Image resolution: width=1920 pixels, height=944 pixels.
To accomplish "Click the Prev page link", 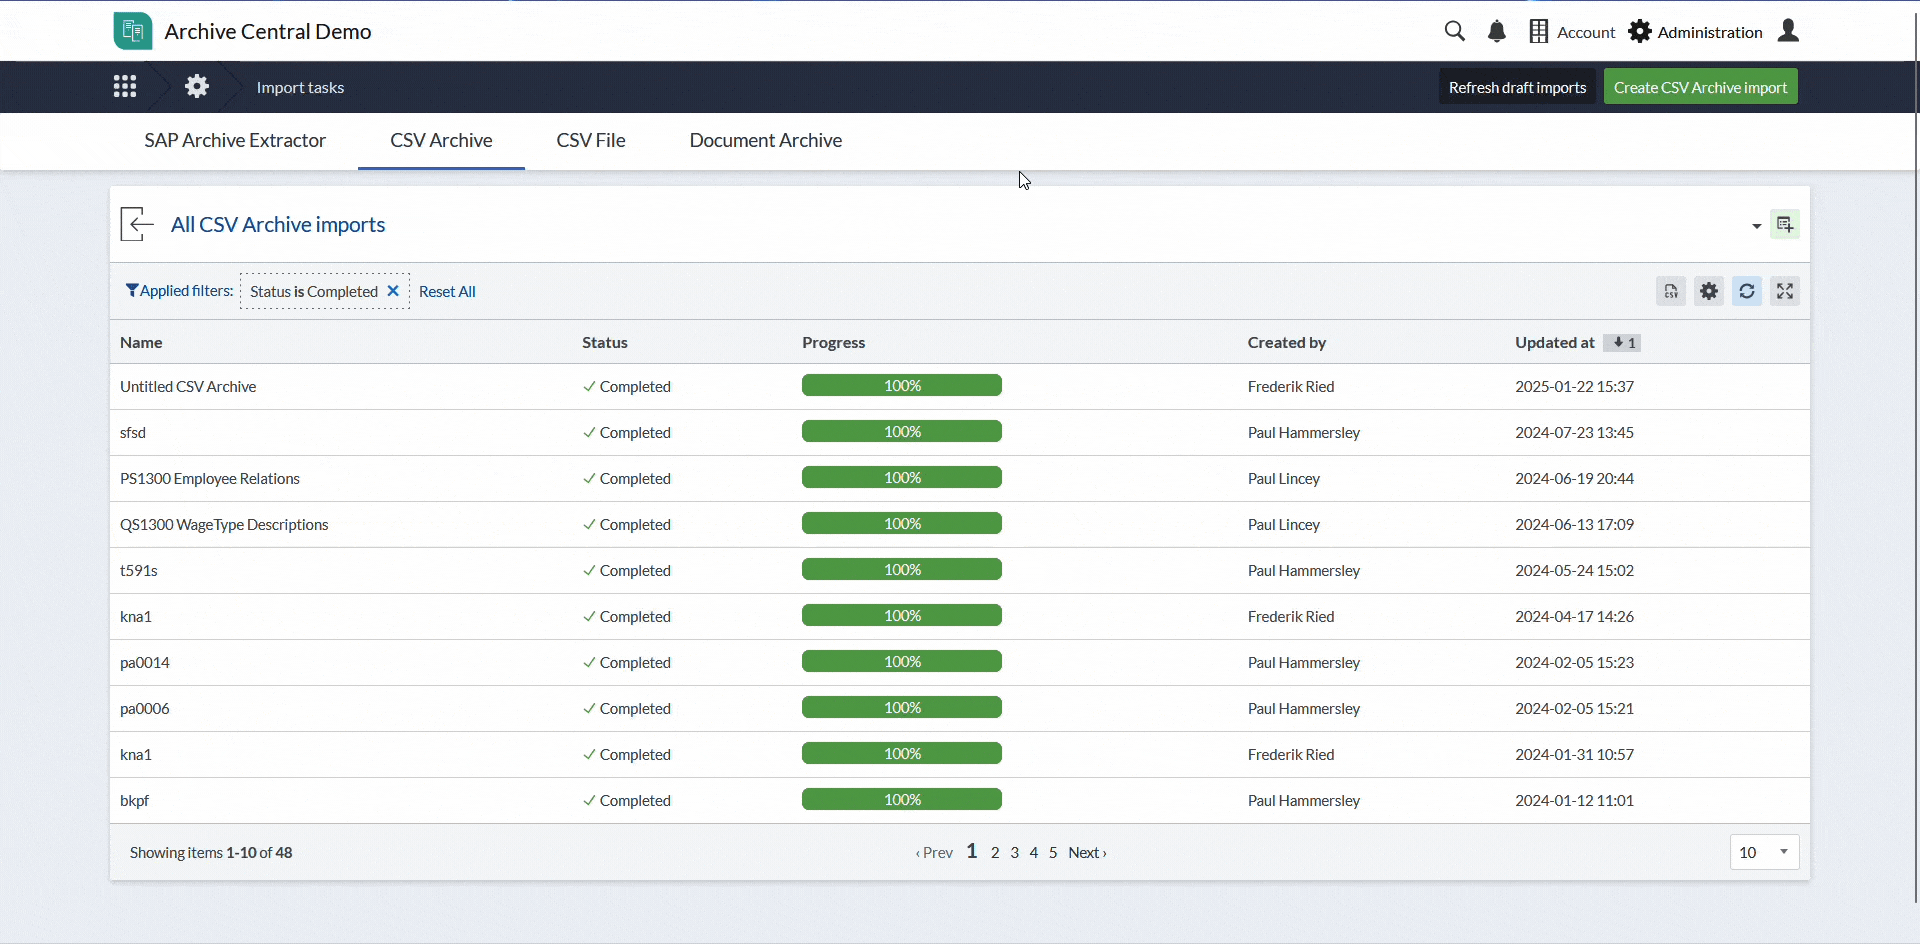I will tap(934, 853).
